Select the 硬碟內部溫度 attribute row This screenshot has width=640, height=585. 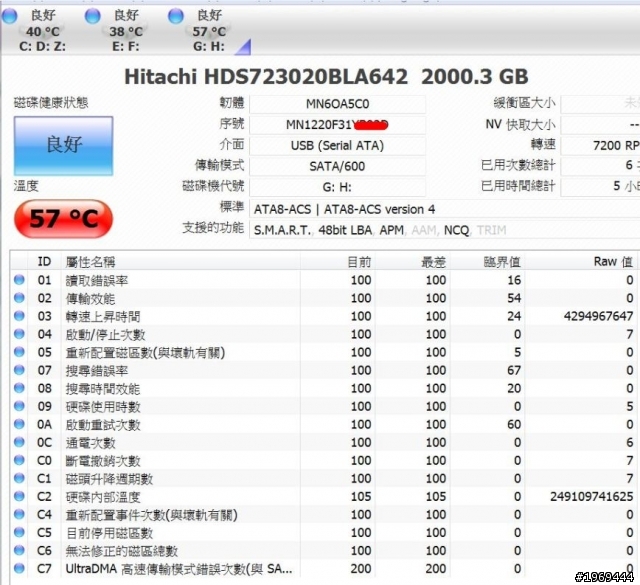pyautogui.click(x=323, y=496)
